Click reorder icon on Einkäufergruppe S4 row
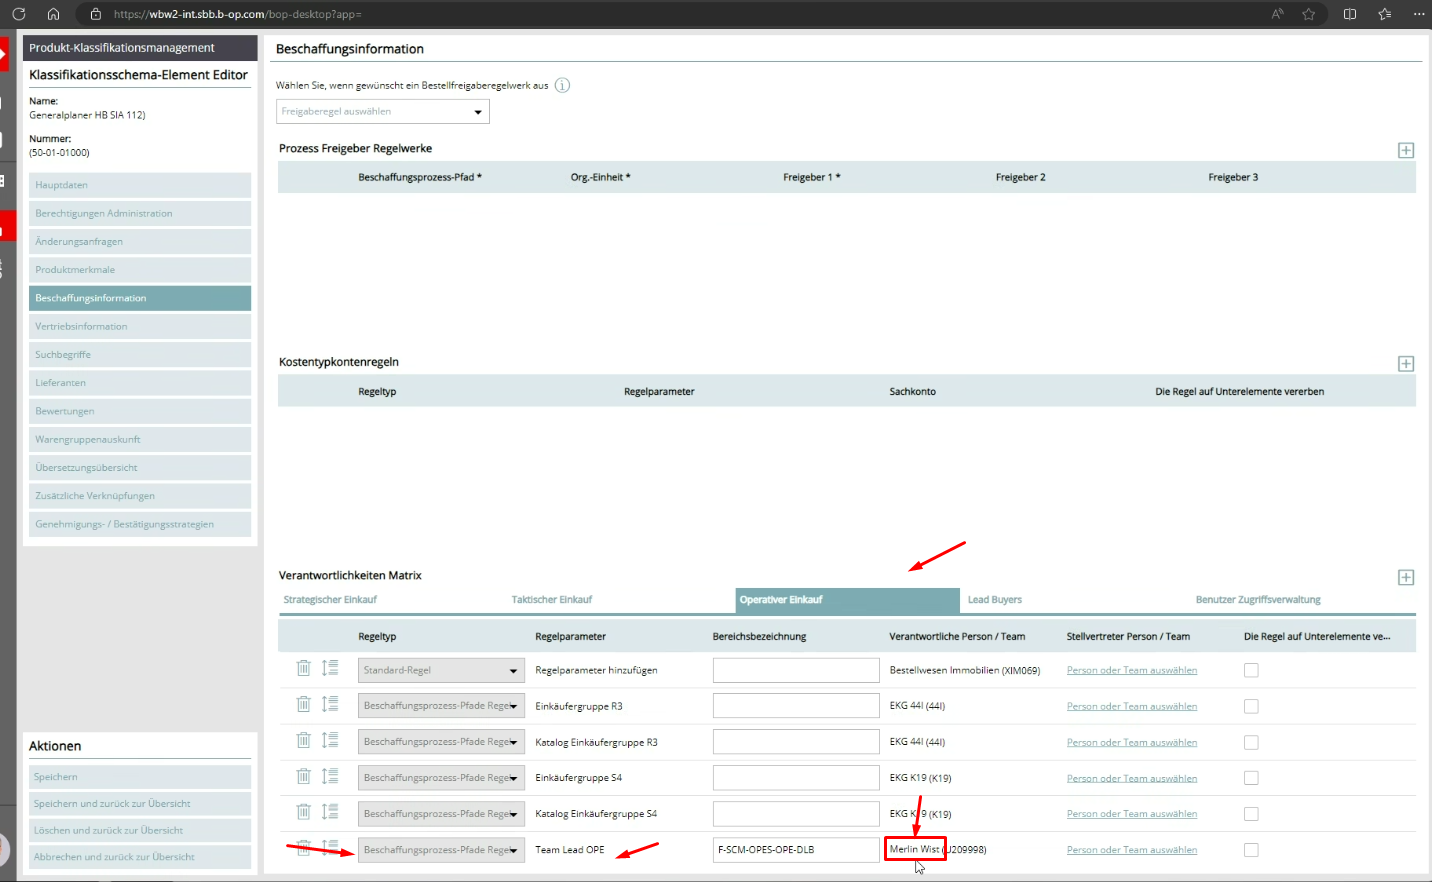The width and height of the screenshot is (1432, 882). 330,777
